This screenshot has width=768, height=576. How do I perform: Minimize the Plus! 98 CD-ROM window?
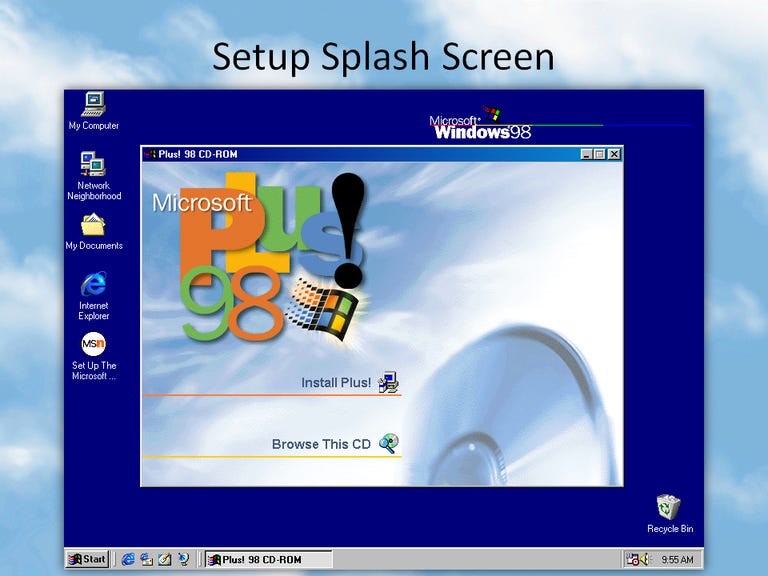pos(586,154)
